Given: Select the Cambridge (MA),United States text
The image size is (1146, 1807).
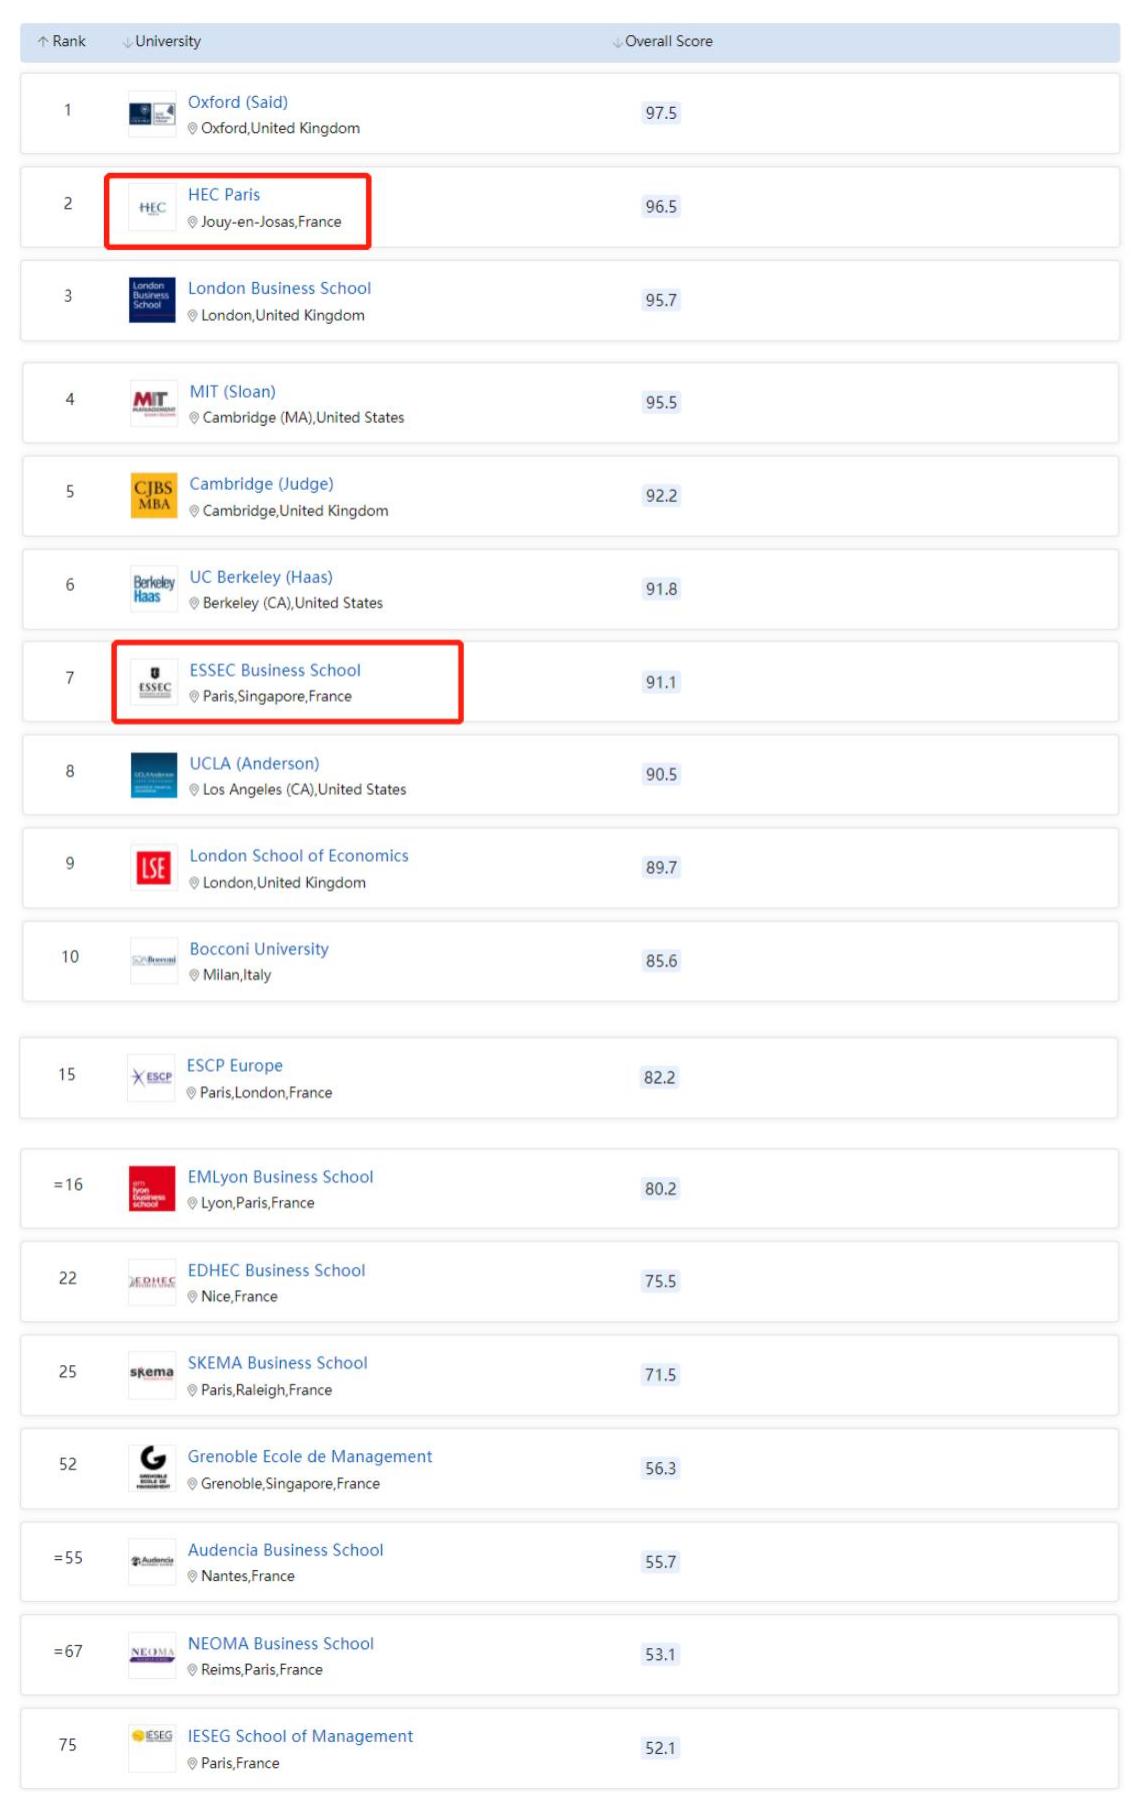Looking at the screenshot, I should pos(304,417).
